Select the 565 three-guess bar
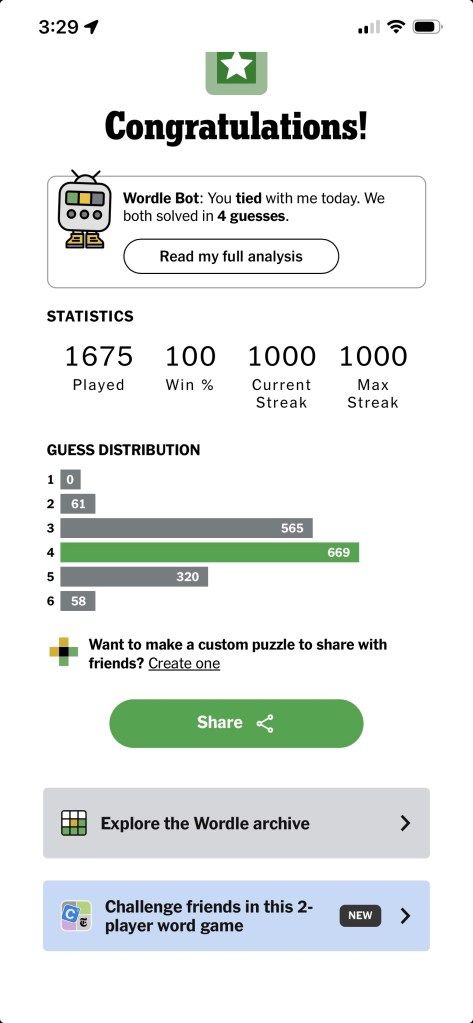Viewport: 473px width, 1023px height. point(187,528)
